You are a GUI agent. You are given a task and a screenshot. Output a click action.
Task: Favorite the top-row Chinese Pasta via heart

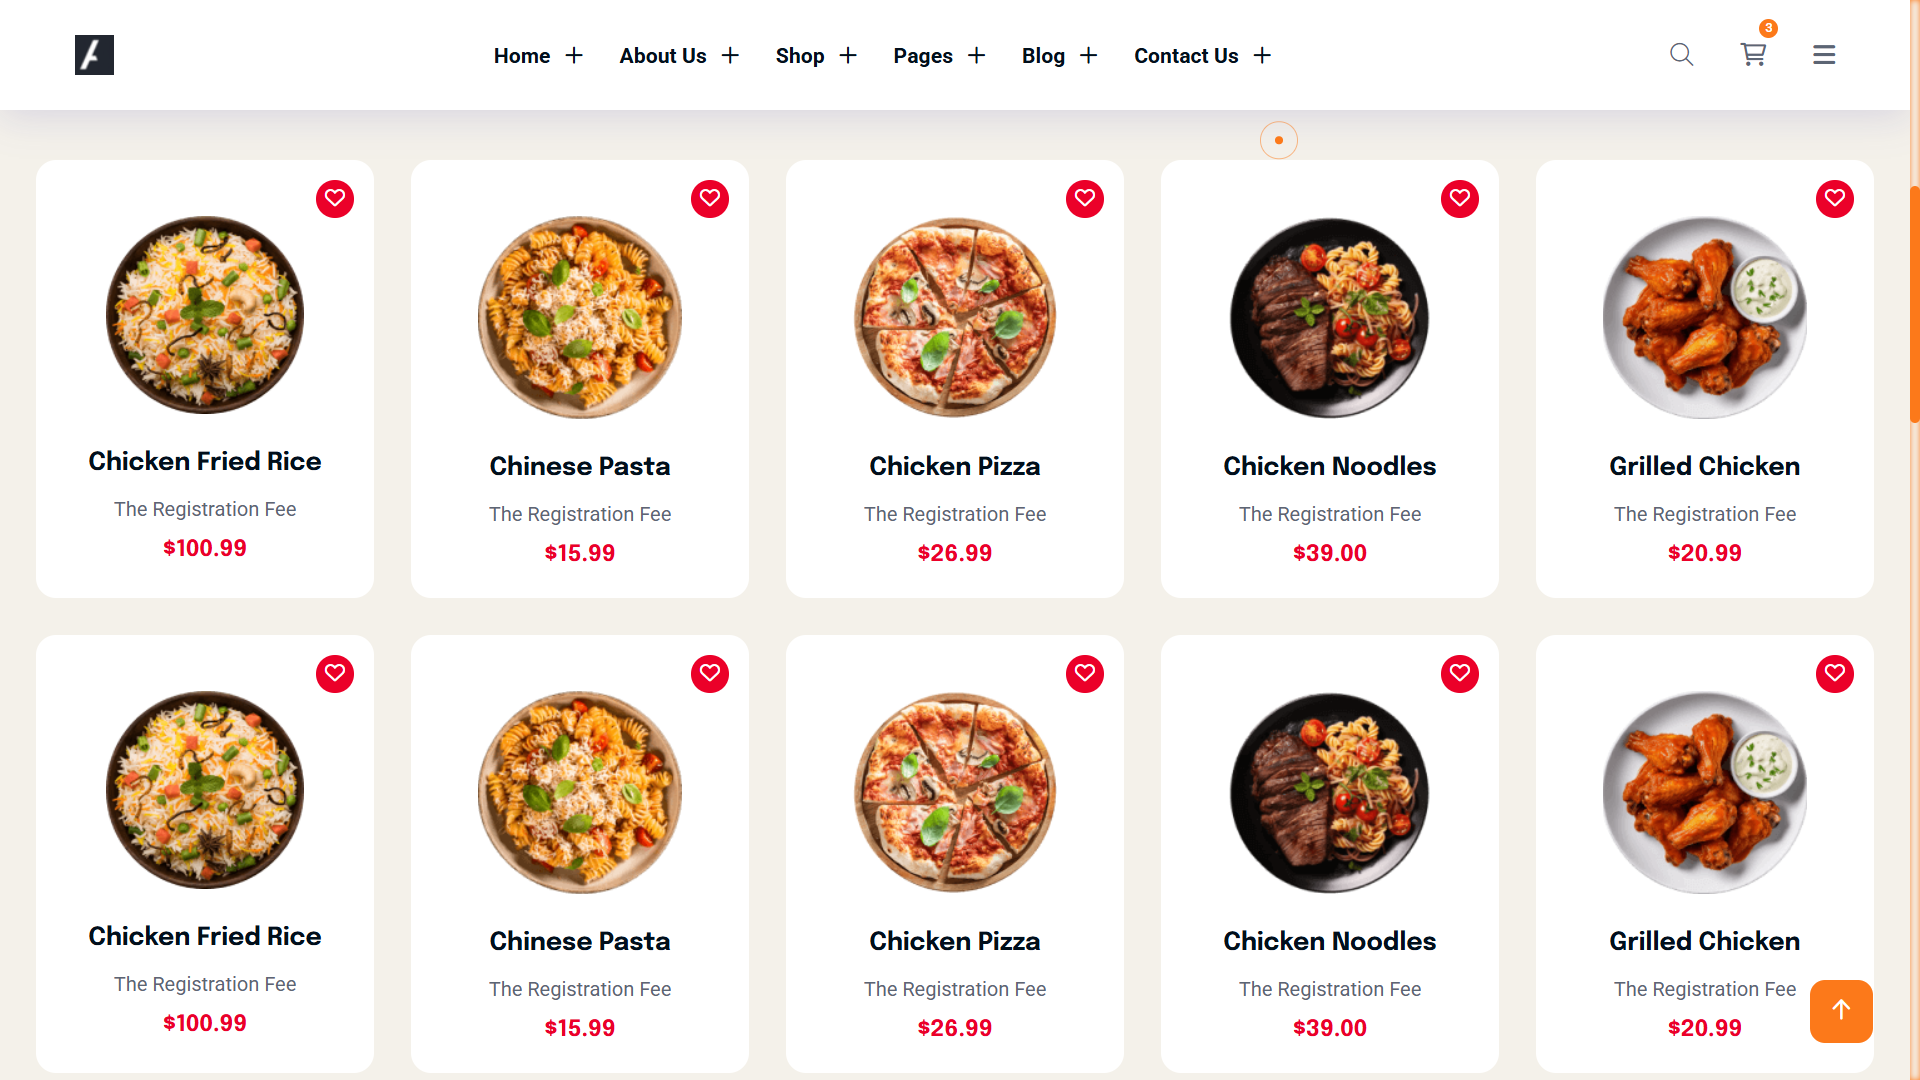(x=709, y=198)
